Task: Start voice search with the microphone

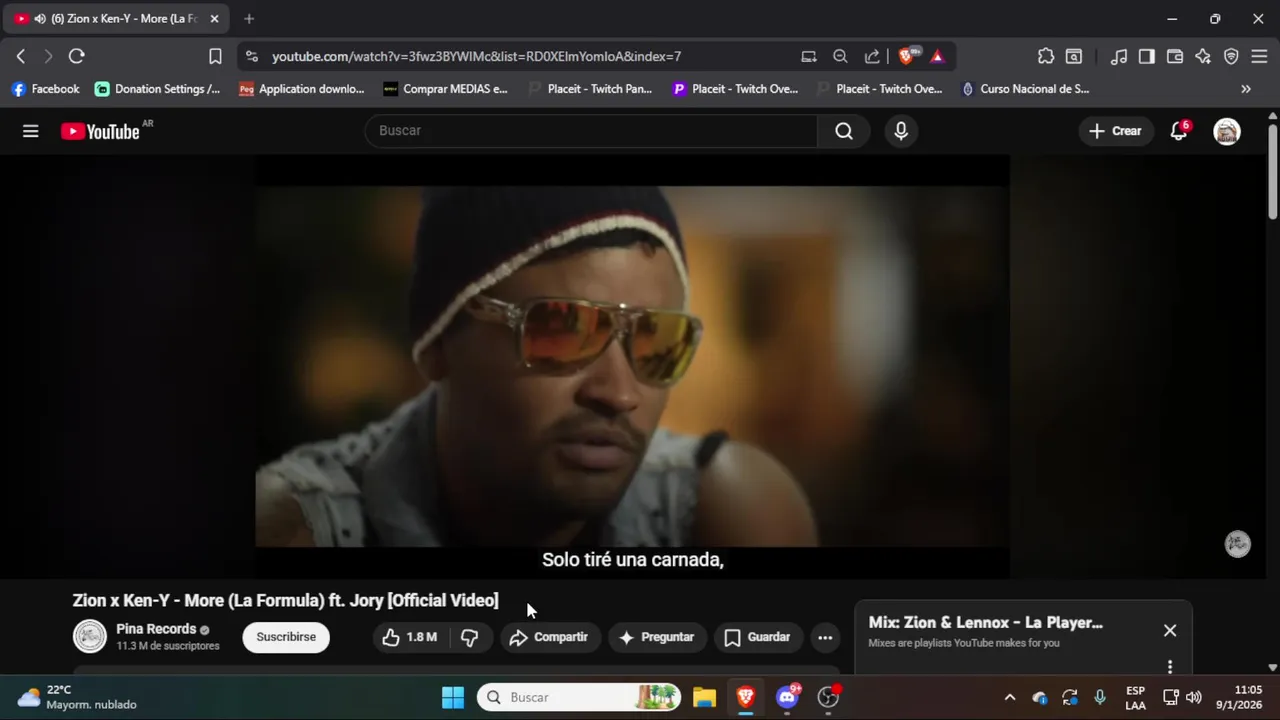Action: point(901,131)
